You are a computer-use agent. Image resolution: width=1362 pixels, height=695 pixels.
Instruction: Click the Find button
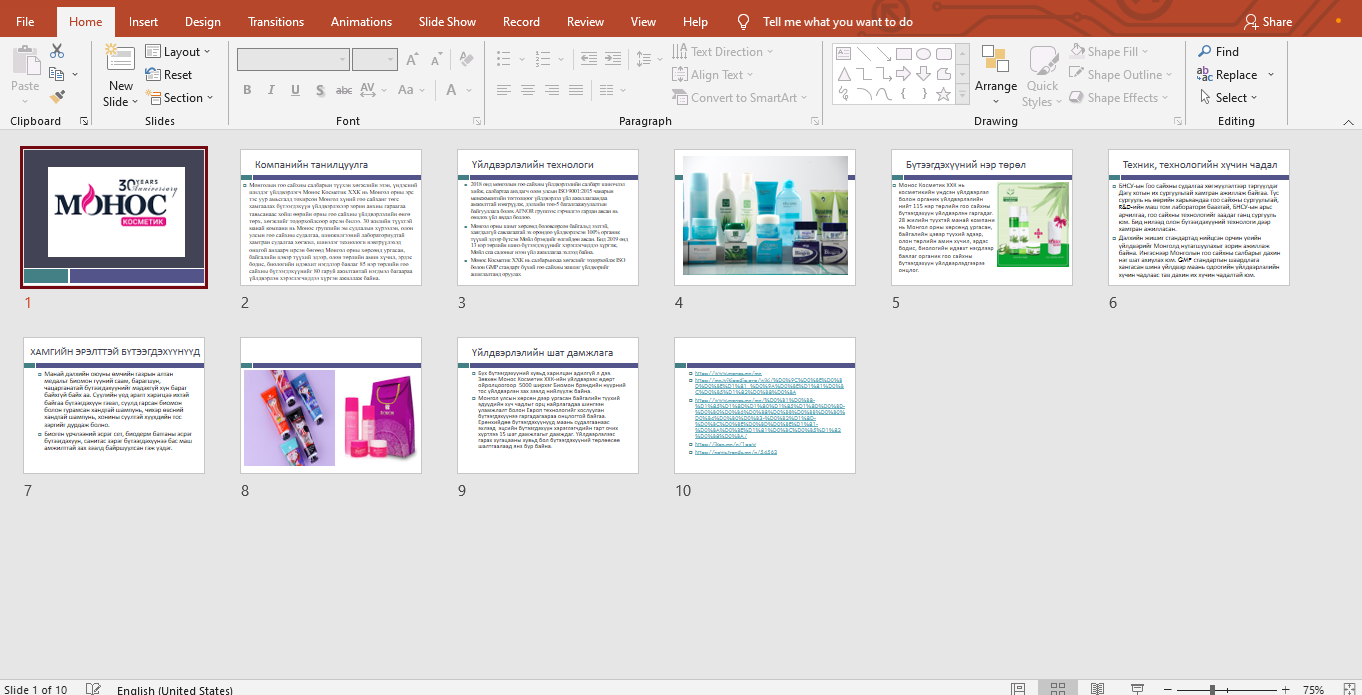click(x=1218, y=52)
